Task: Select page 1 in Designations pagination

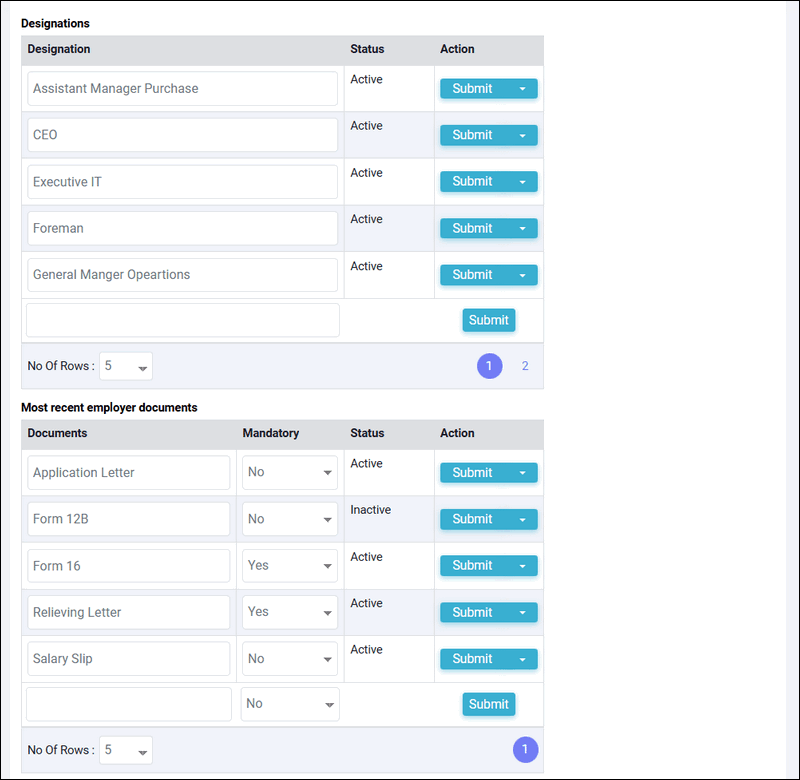Action: click(489, 366)
